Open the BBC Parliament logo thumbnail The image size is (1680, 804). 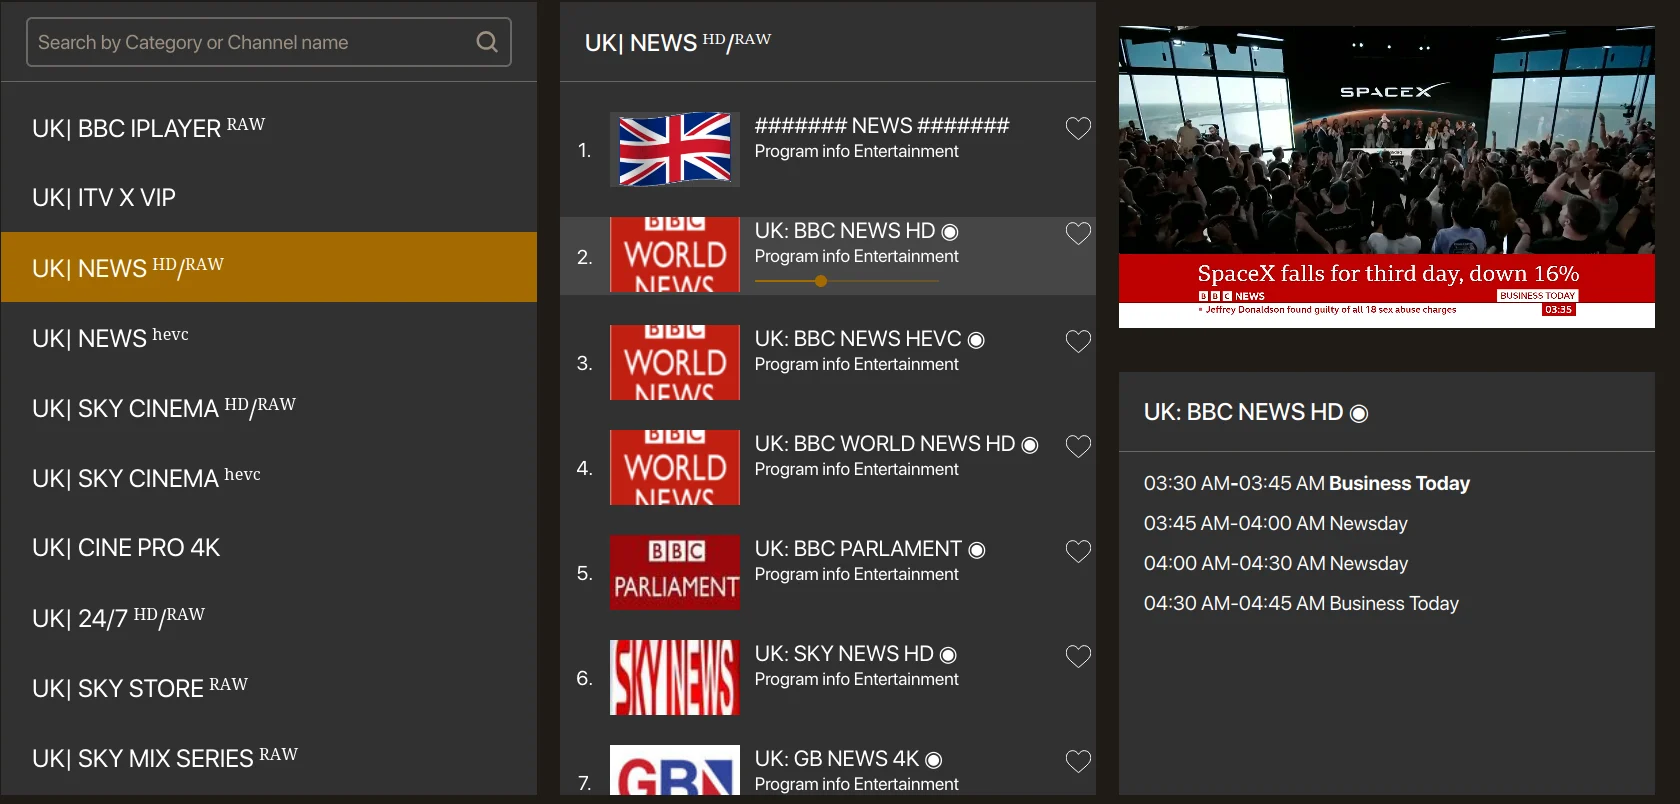pyautogui.click(x=675, y=572)
